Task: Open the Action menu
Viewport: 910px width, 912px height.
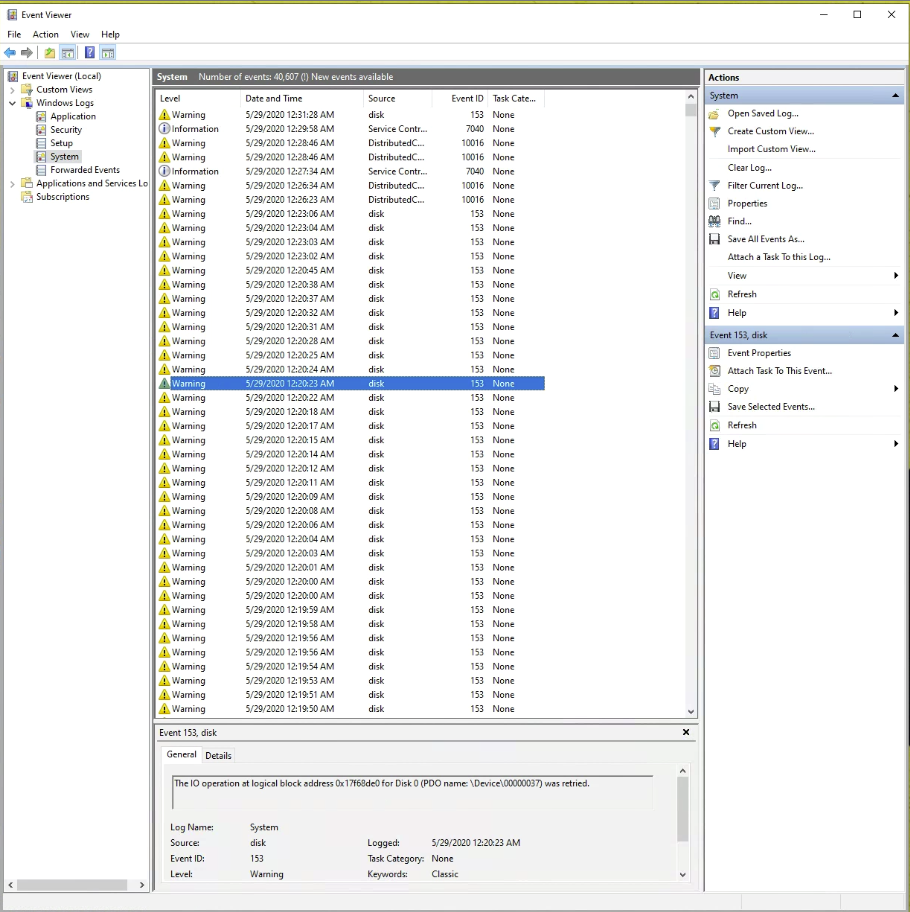Action: pyautogui.click(x=45, y=34)
